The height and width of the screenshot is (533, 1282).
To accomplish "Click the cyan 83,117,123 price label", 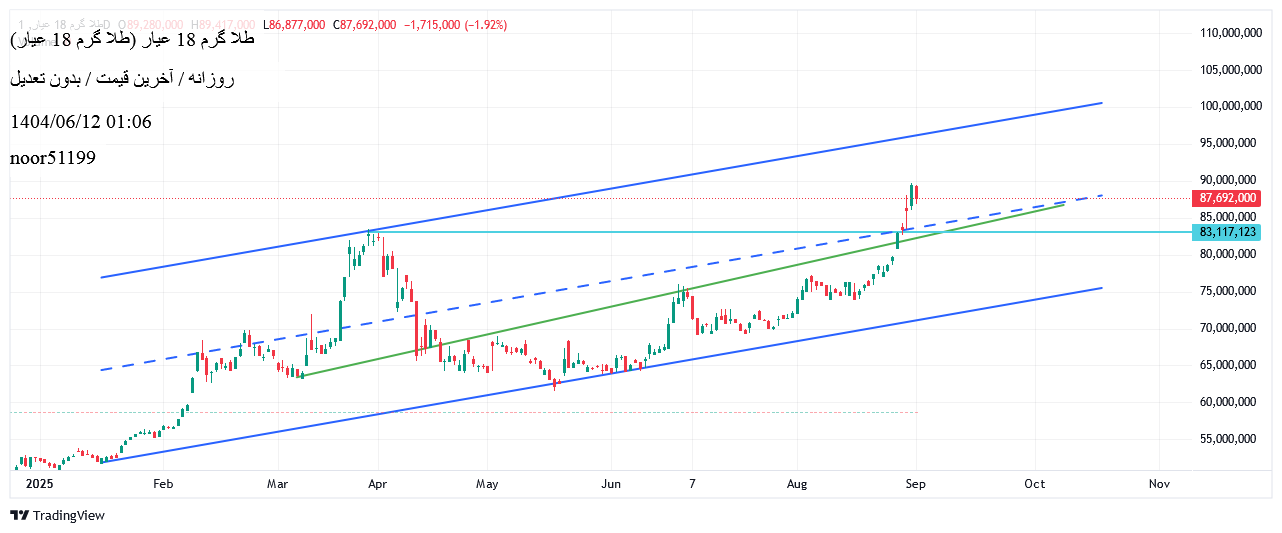I will (1226, 232).
